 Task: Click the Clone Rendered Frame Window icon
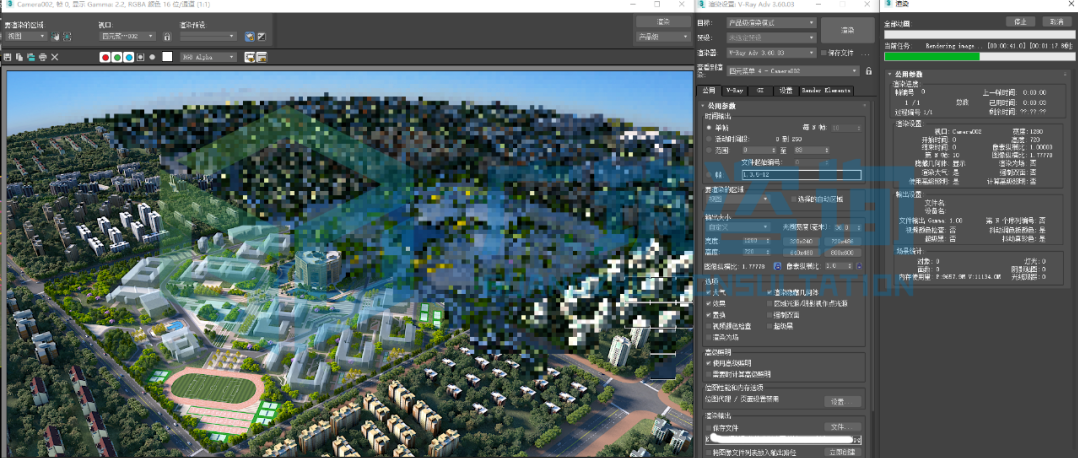point(31,57)
